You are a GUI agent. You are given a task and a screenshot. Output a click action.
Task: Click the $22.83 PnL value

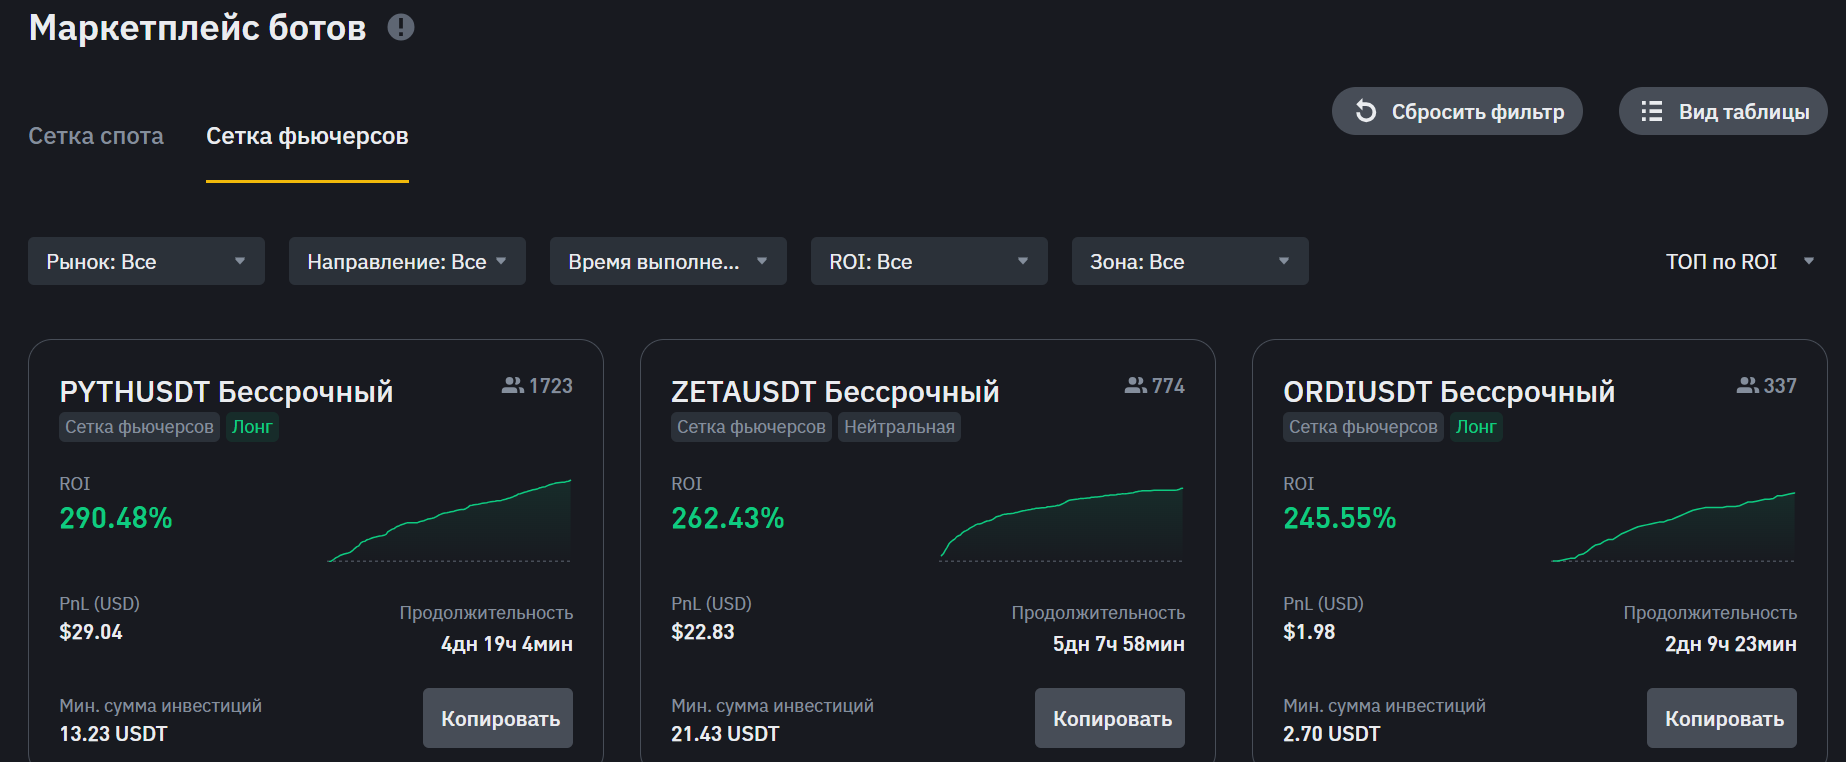(703, 632)
